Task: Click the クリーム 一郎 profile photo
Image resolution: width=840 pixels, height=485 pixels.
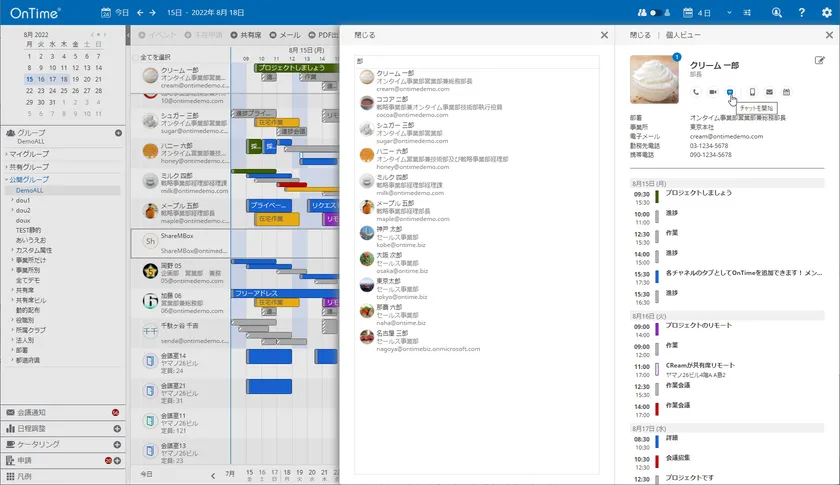Action: point(654,80)
